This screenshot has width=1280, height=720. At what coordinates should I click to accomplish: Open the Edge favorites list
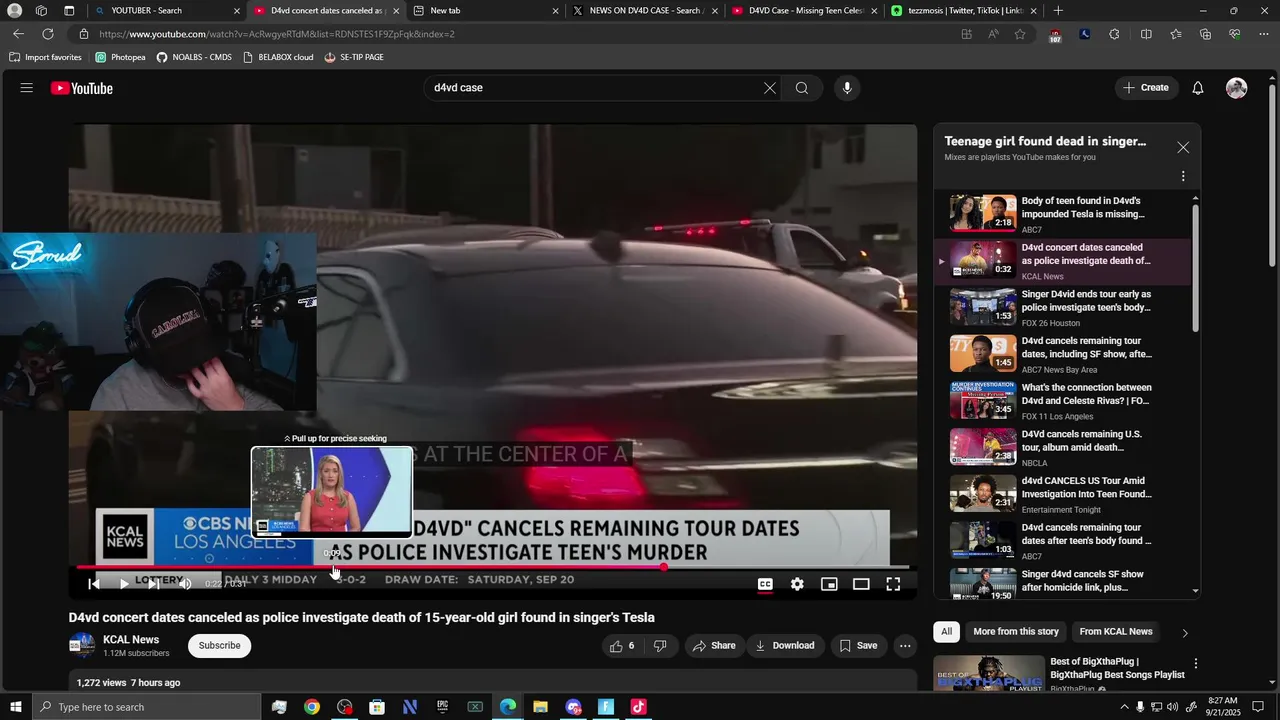point(1176,34)
